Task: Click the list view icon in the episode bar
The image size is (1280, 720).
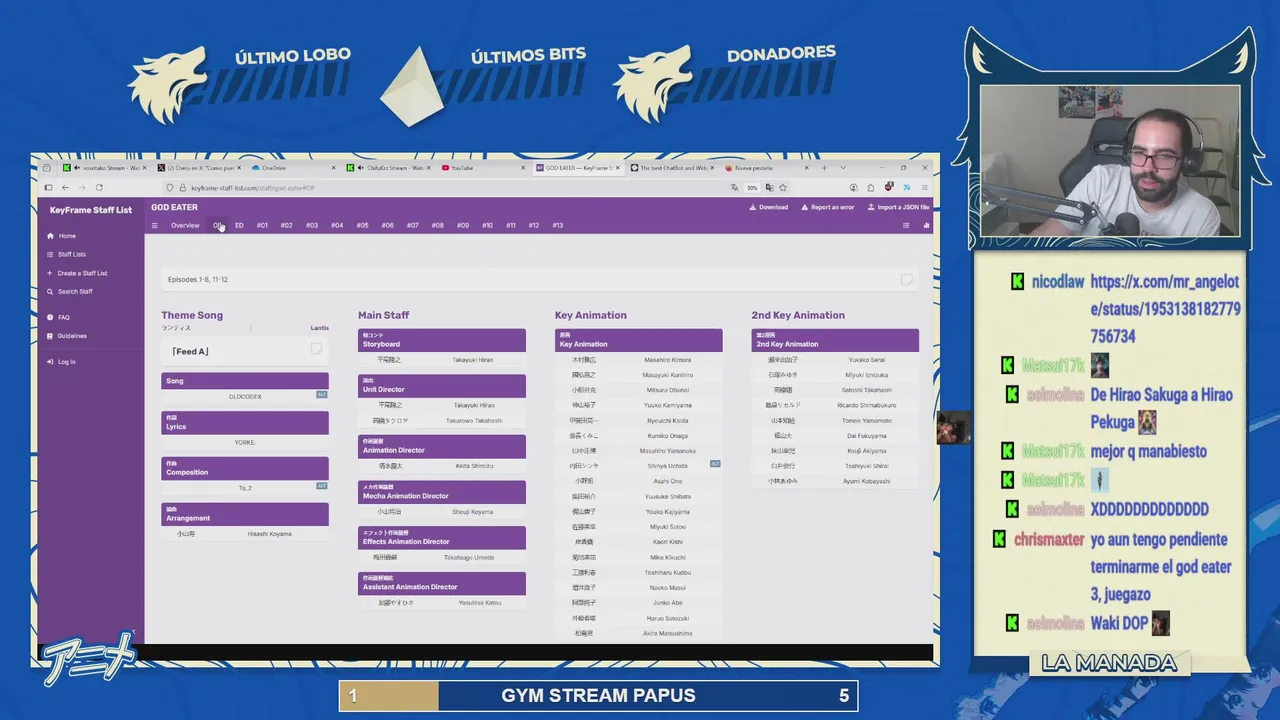Action: 906,225
